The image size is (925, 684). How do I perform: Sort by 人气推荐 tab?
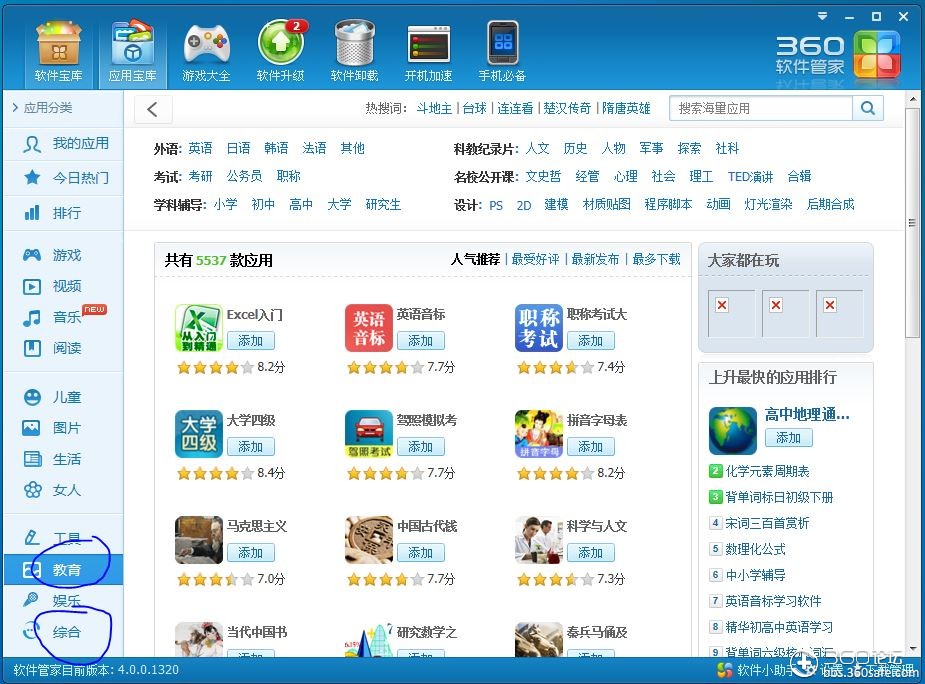tap(475, 259)
